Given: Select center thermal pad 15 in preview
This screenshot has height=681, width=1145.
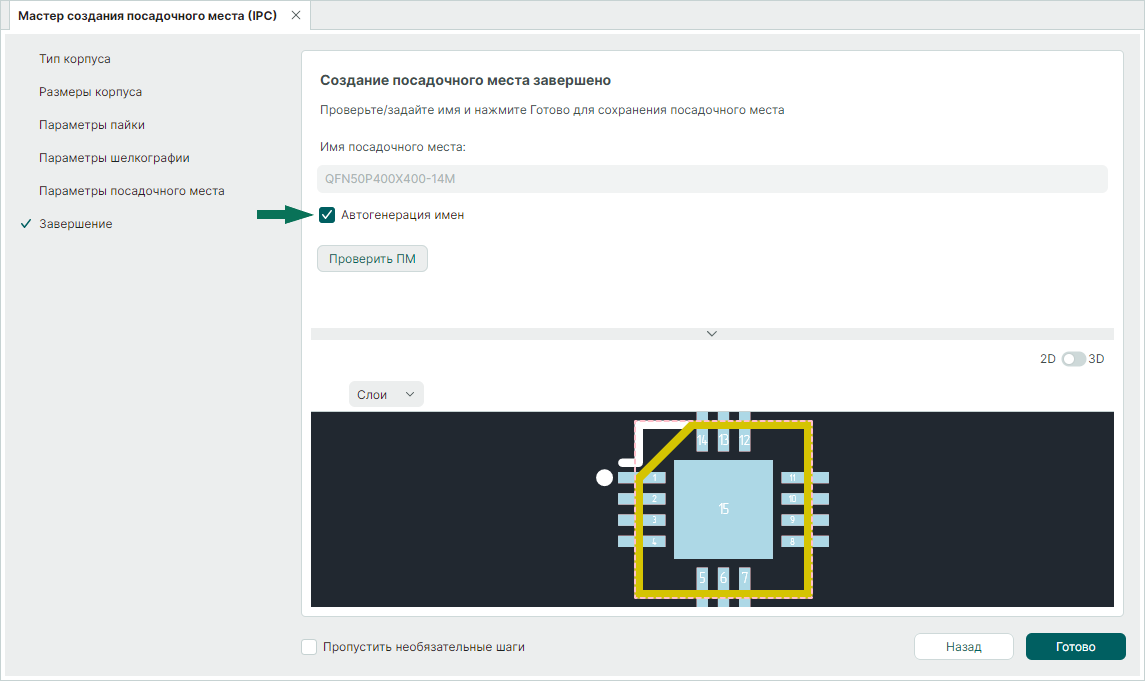Looking at the screenshot, I should 723,509.
